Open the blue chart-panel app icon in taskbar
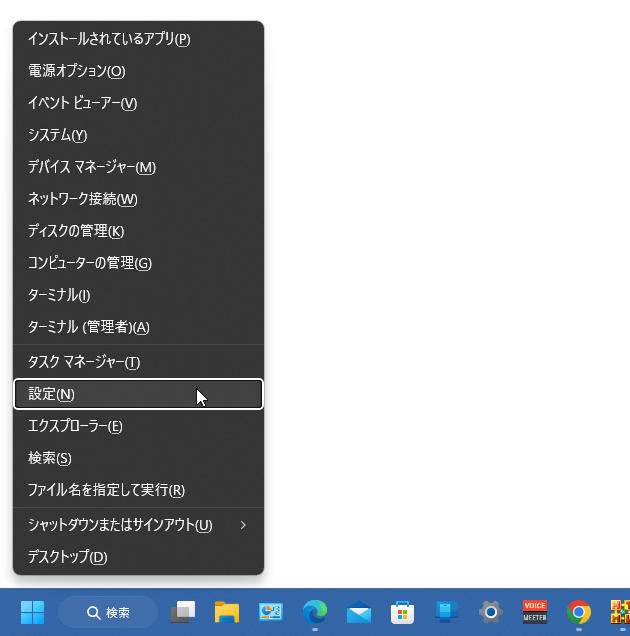 (x=271, y=612)
